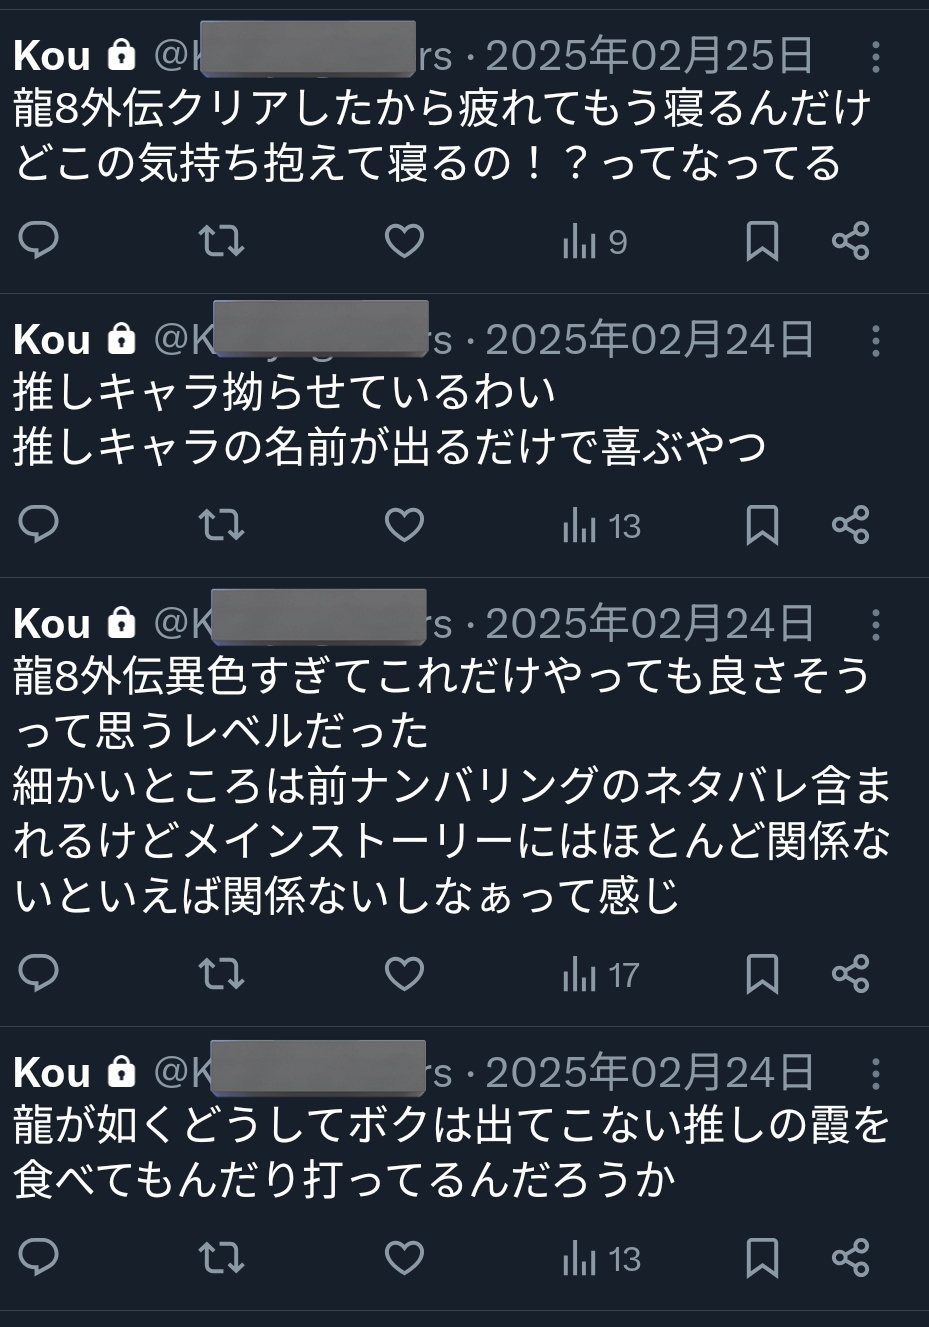Screen dimensions: 929x1327
Task: Like the 龍8外伝クリアしたから tweet
Action: (x=404, y=241)
